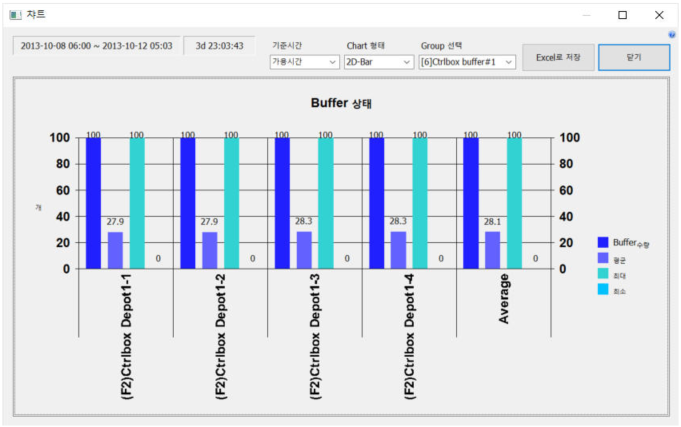Click the duration field 3d 23:03:43

pos(219,46)
